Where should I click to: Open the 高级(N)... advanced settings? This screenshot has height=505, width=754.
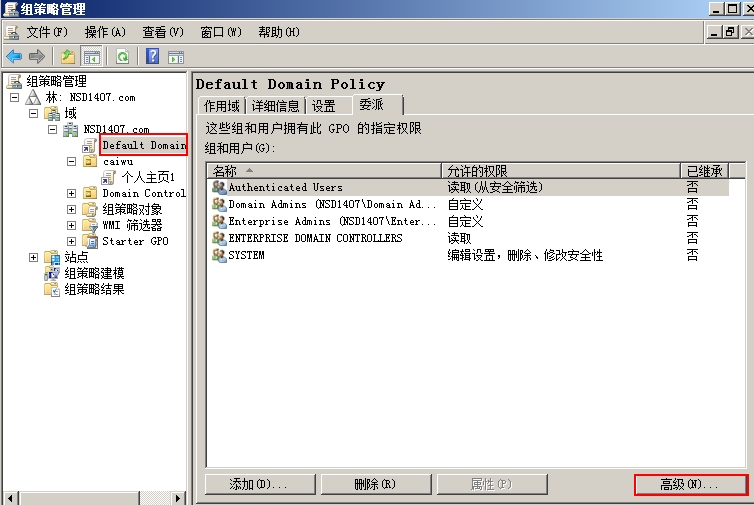[x=691, y=484]
